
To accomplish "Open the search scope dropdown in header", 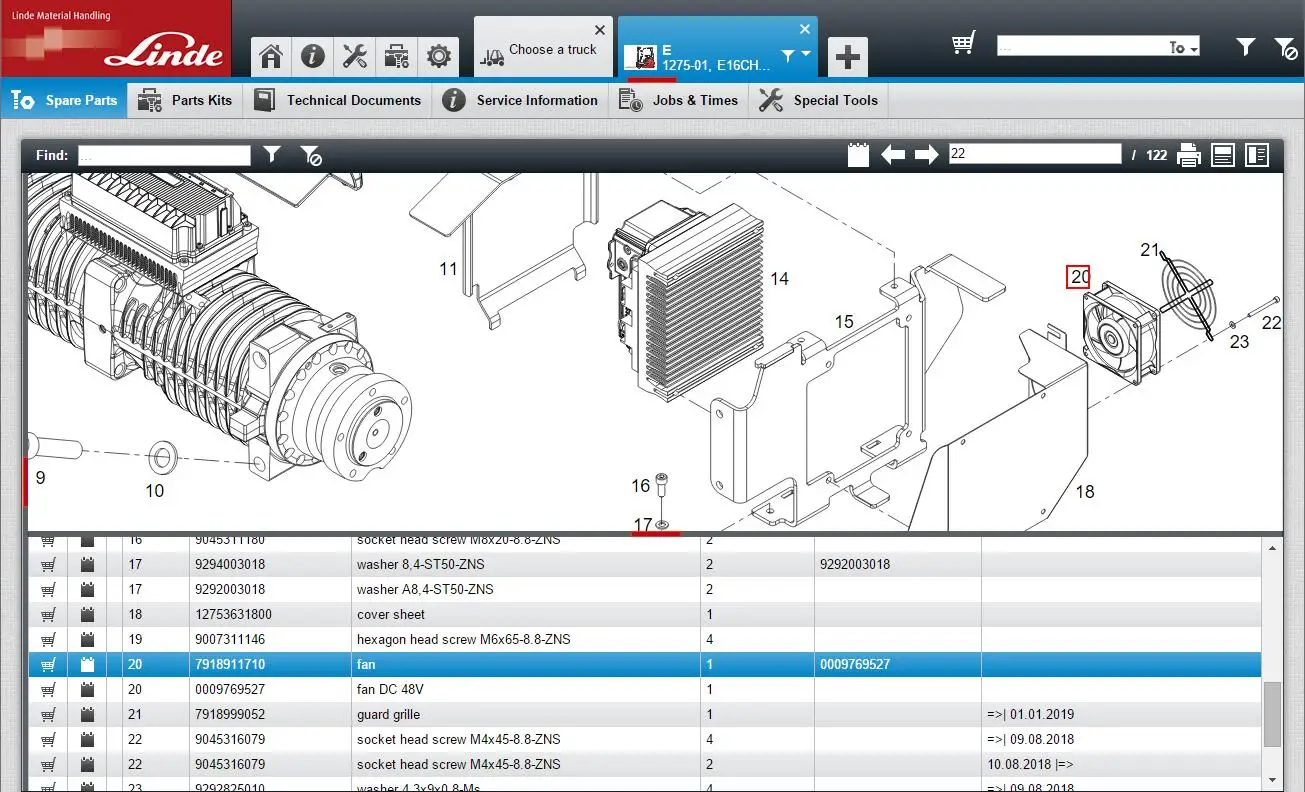I will click(x=1183, y=47).
